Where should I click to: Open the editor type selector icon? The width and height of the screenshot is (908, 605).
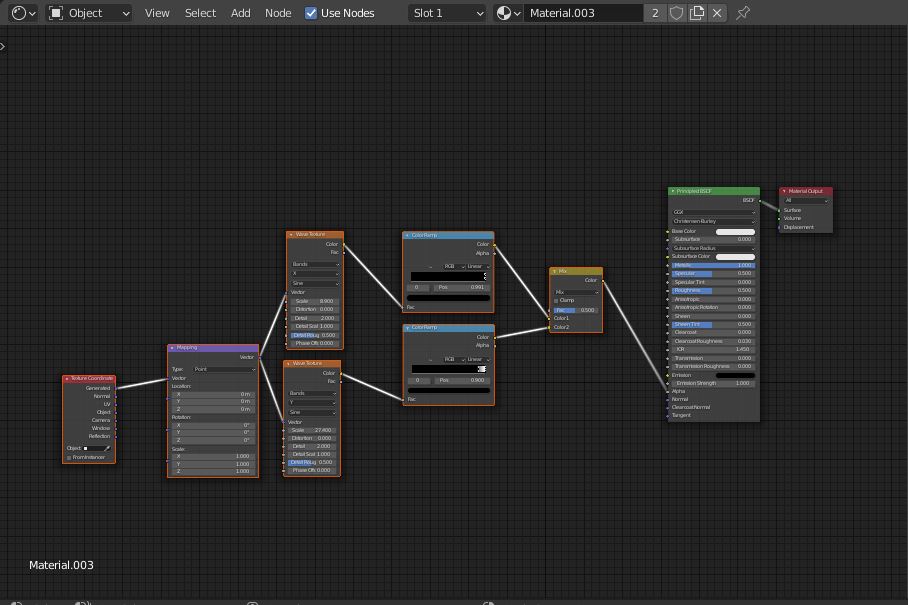(24, 13)
